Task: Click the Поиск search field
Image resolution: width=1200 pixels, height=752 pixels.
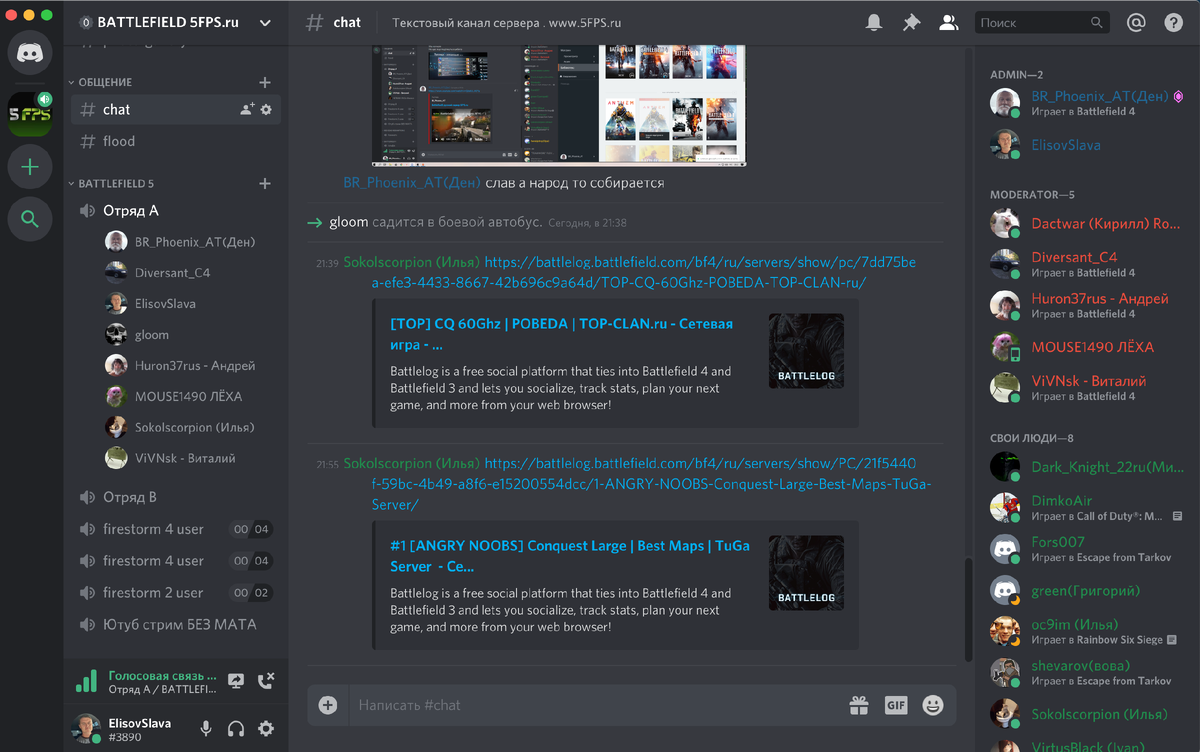Action: (x=1042, y=22)
